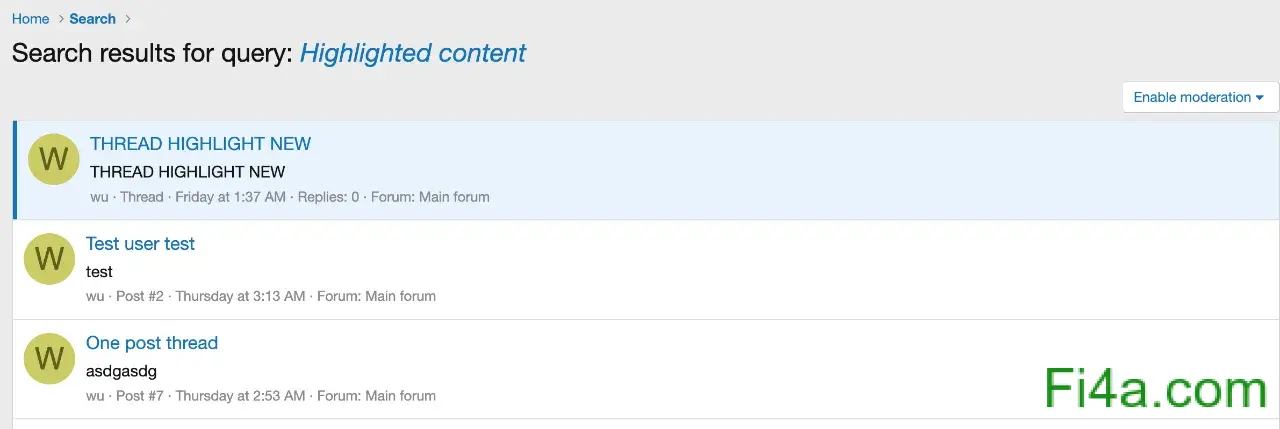Viewport: 1280px width, 429px height.
Task: Open the Highlighted content query link
Action: (x=413, y=53)
